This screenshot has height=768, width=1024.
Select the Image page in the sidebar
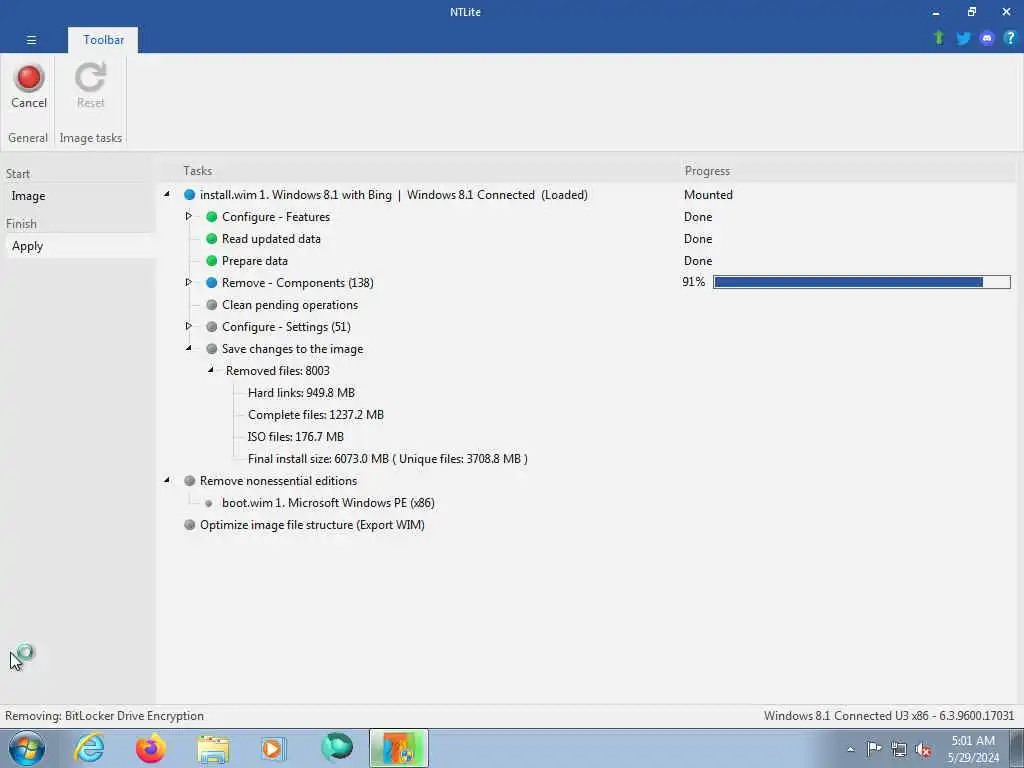(x=78, y=196)
